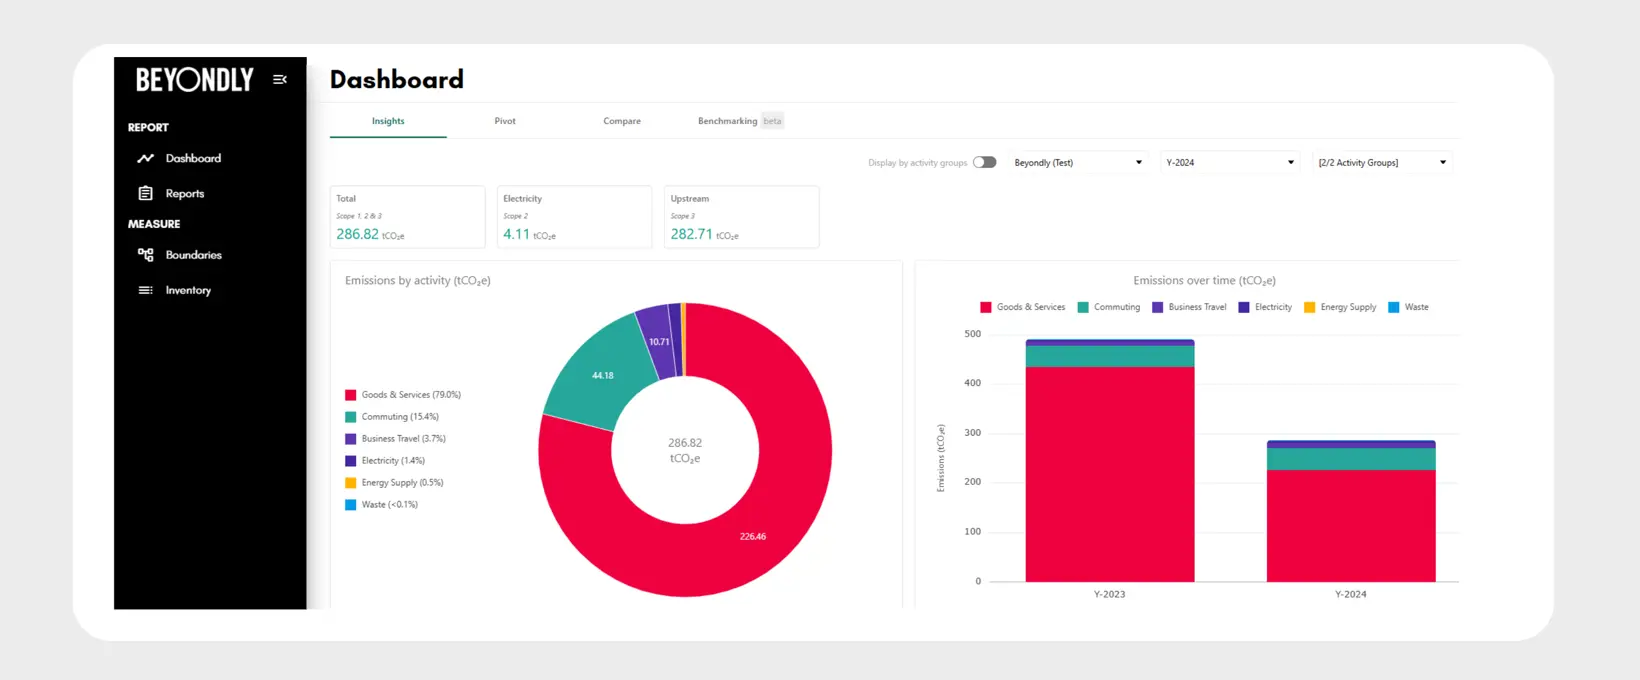The image size is (1640, 680).
Task: Click Goods & Services in bar chart legend
Action: [1022, 307]
